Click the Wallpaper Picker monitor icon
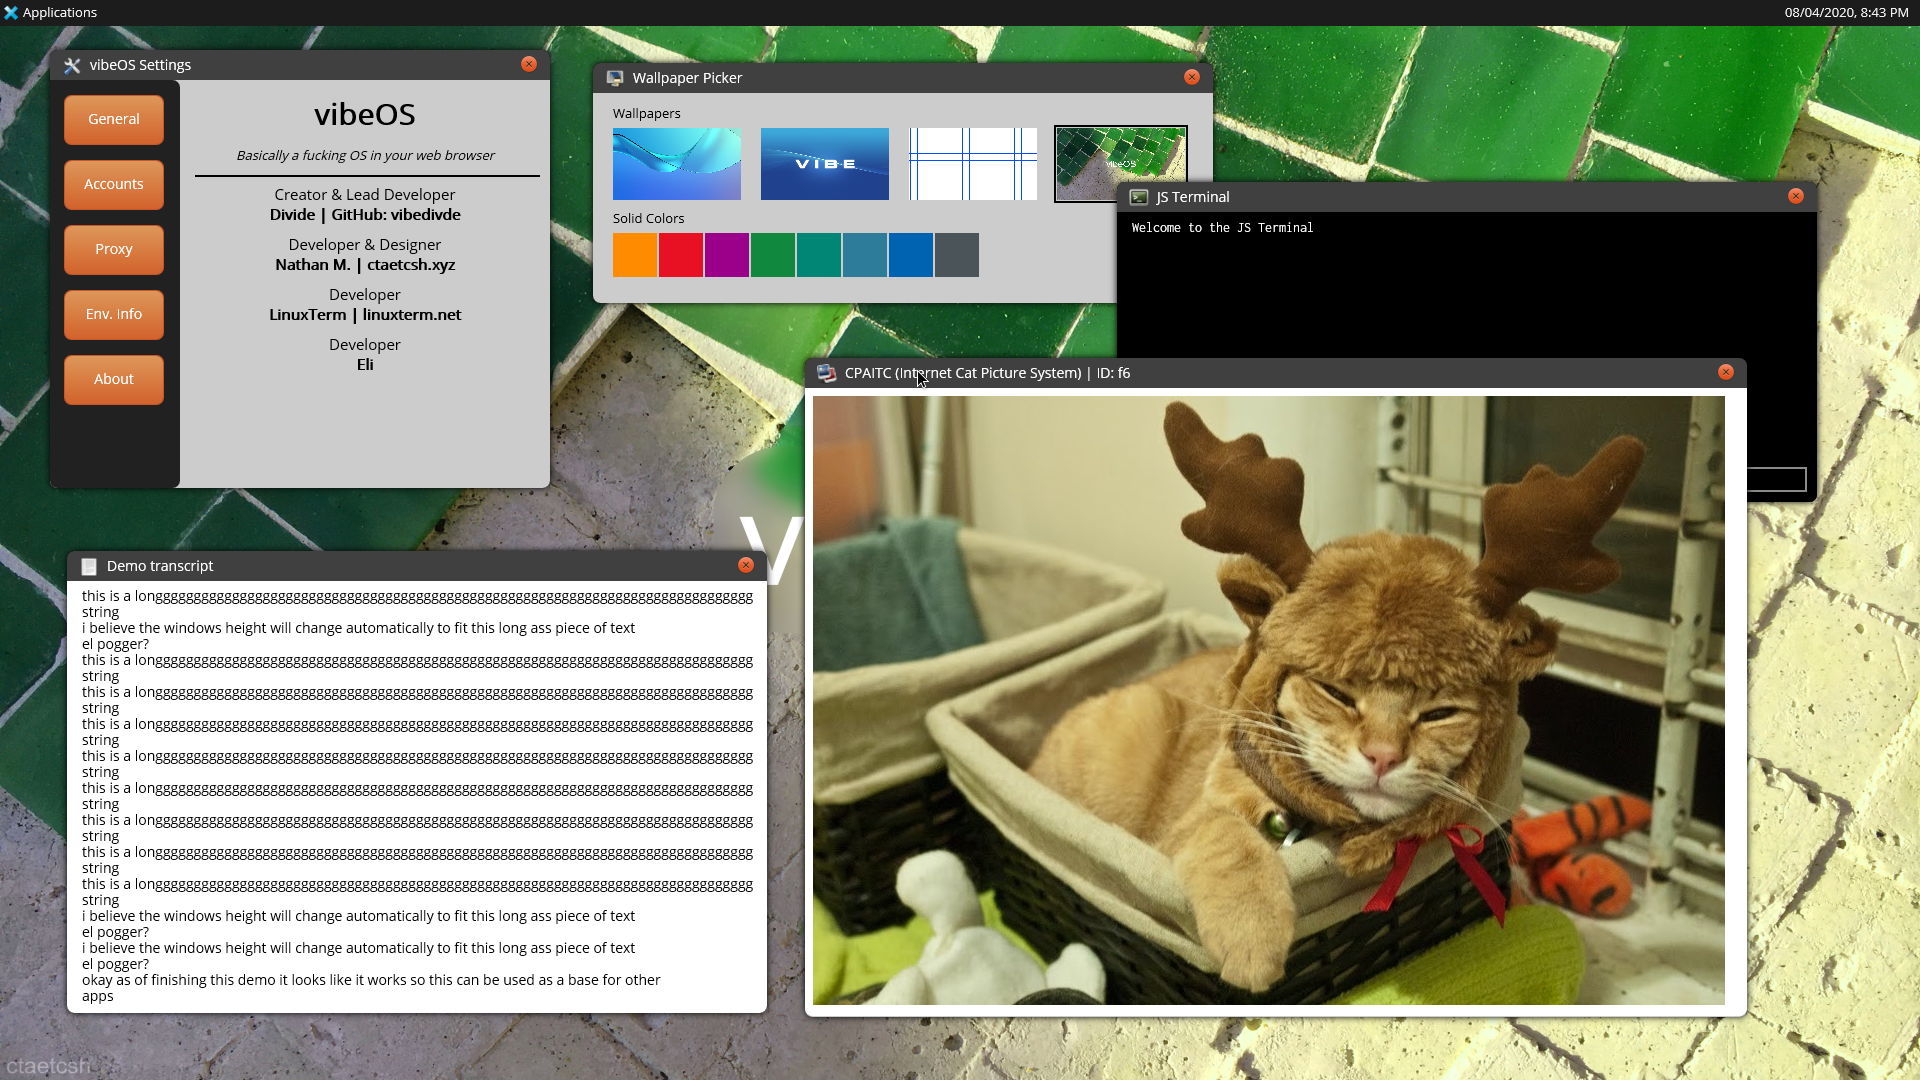 click(x=615, y=78)
